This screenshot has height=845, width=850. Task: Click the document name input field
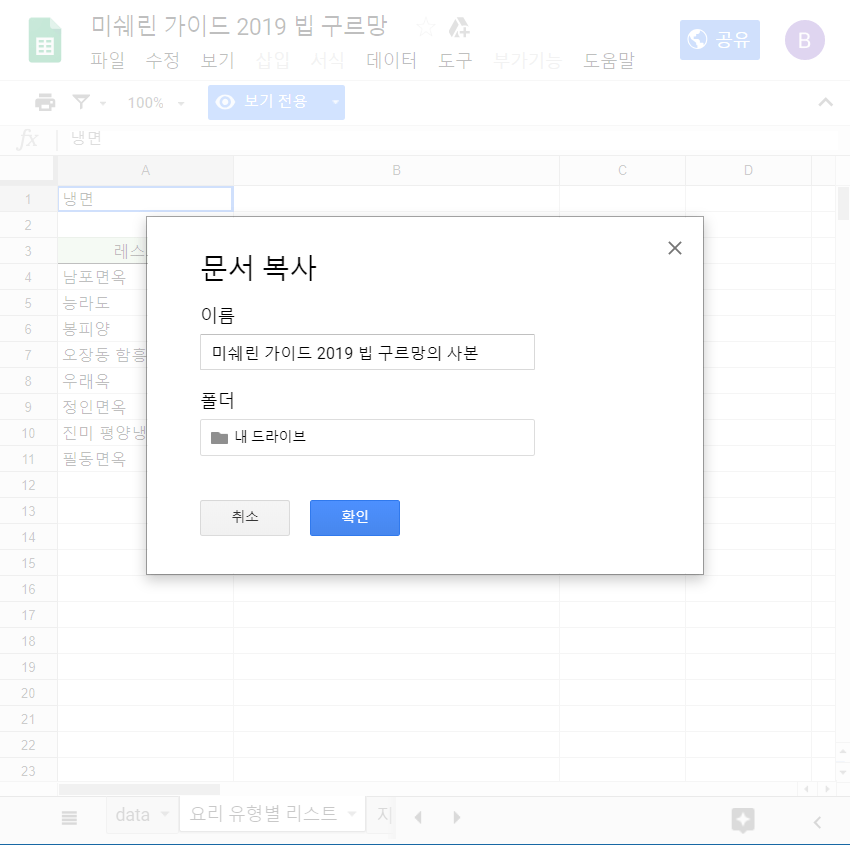coord(367,352)
